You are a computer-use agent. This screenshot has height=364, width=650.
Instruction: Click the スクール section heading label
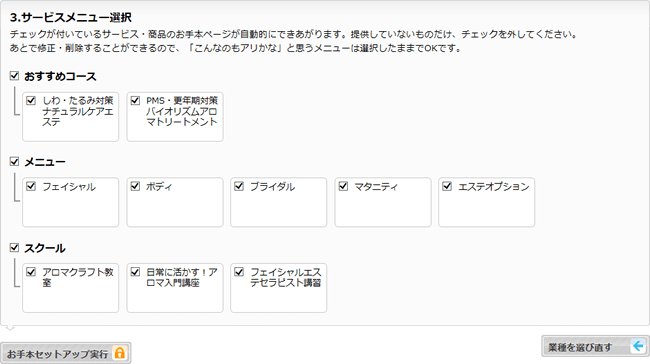pos(45,248)
